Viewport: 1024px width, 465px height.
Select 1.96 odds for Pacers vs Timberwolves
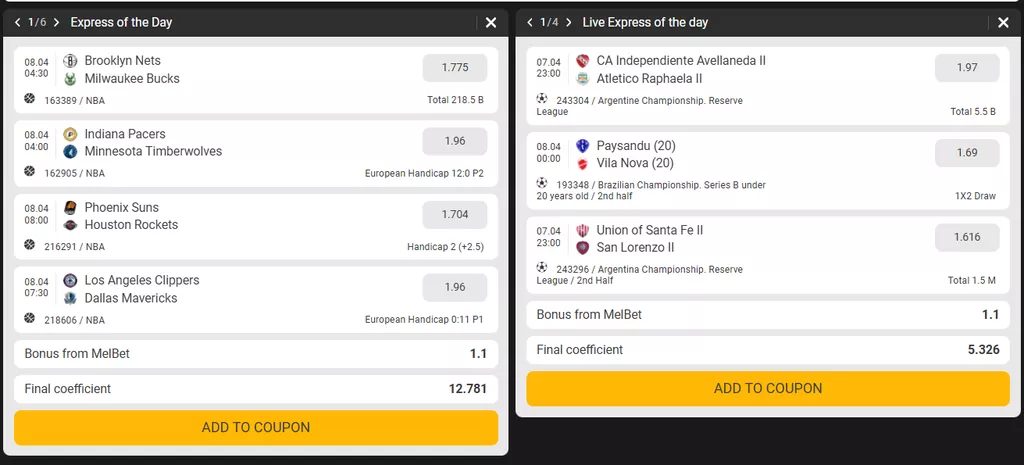pyautogui.click(x=455, y=141)
